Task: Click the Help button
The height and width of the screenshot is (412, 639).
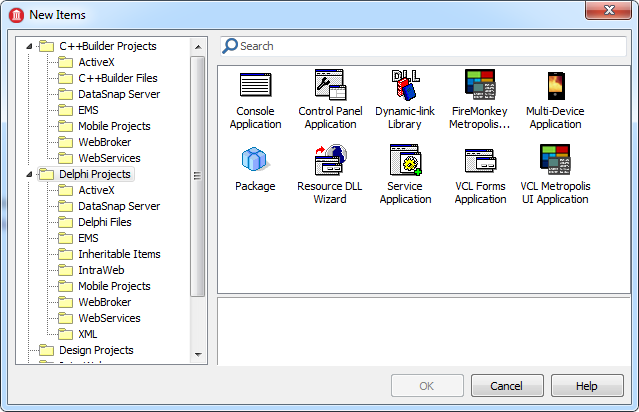Action: click(x=587, y=386)
